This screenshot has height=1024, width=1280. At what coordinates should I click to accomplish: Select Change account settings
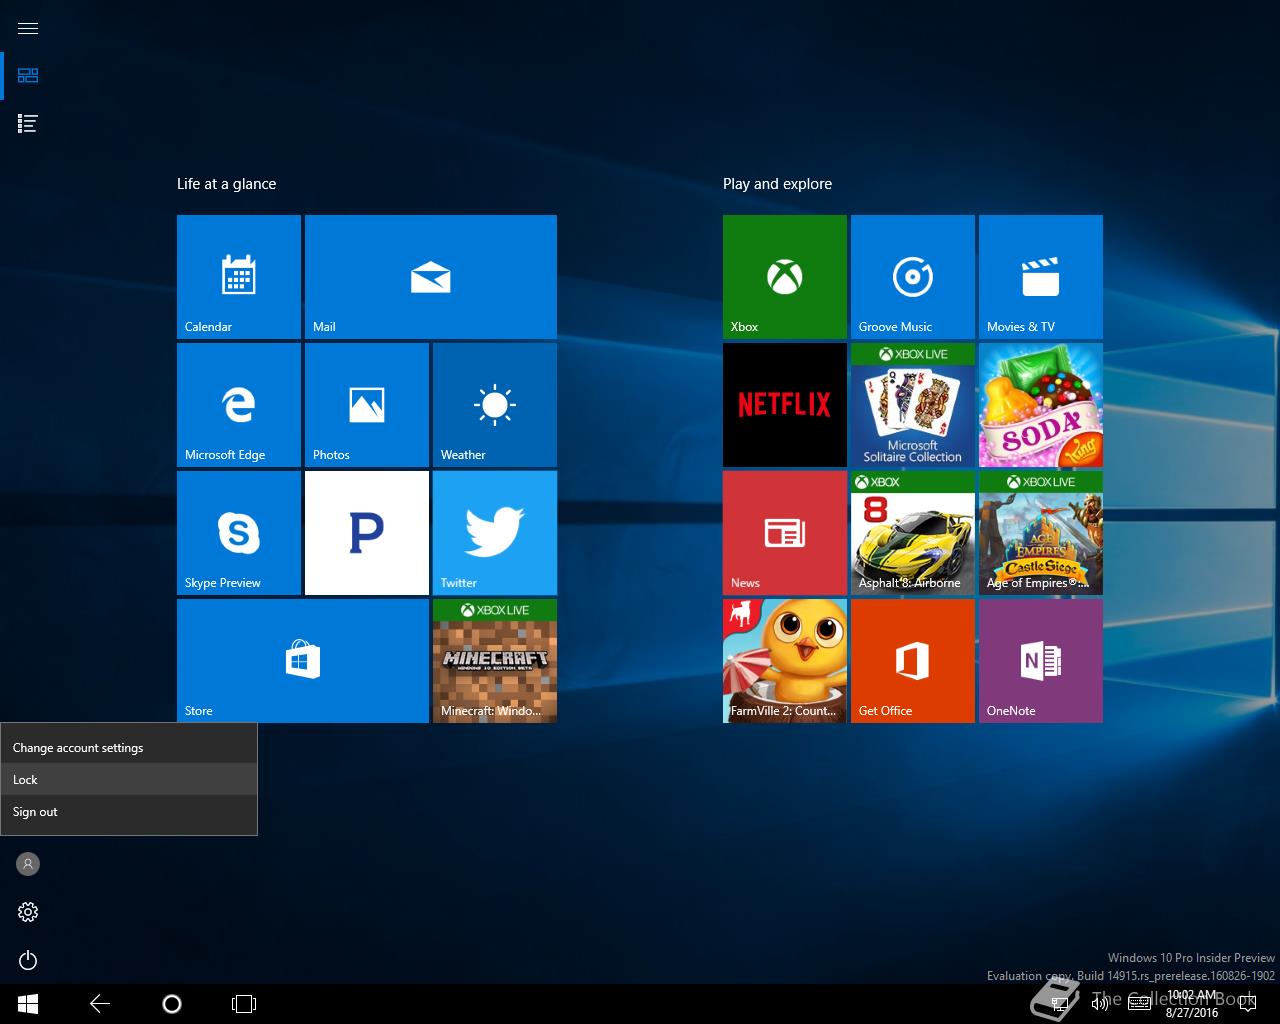click(x=78, y=748)
